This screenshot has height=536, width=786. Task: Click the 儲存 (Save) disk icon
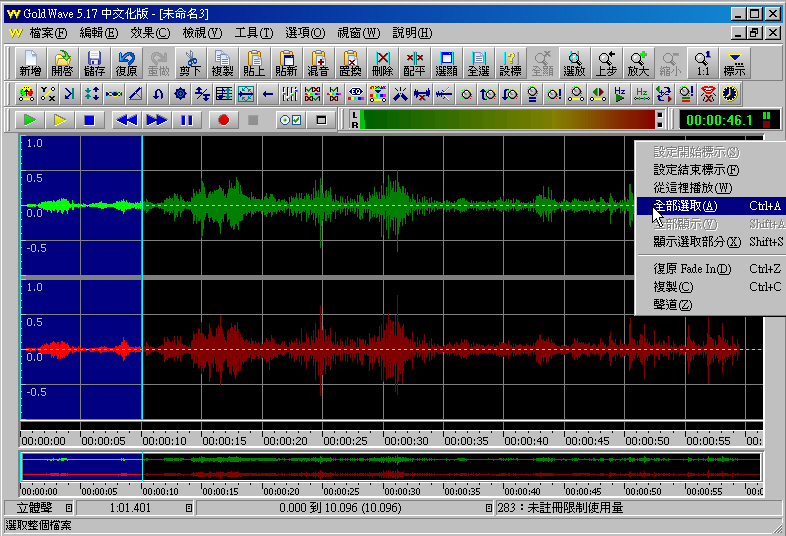point(94,64)
